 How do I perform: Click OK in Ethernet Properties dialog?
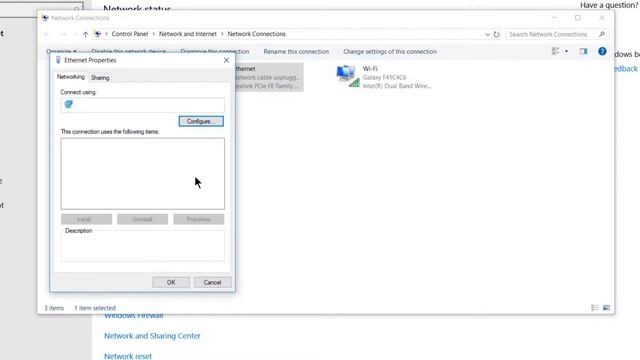171,282
